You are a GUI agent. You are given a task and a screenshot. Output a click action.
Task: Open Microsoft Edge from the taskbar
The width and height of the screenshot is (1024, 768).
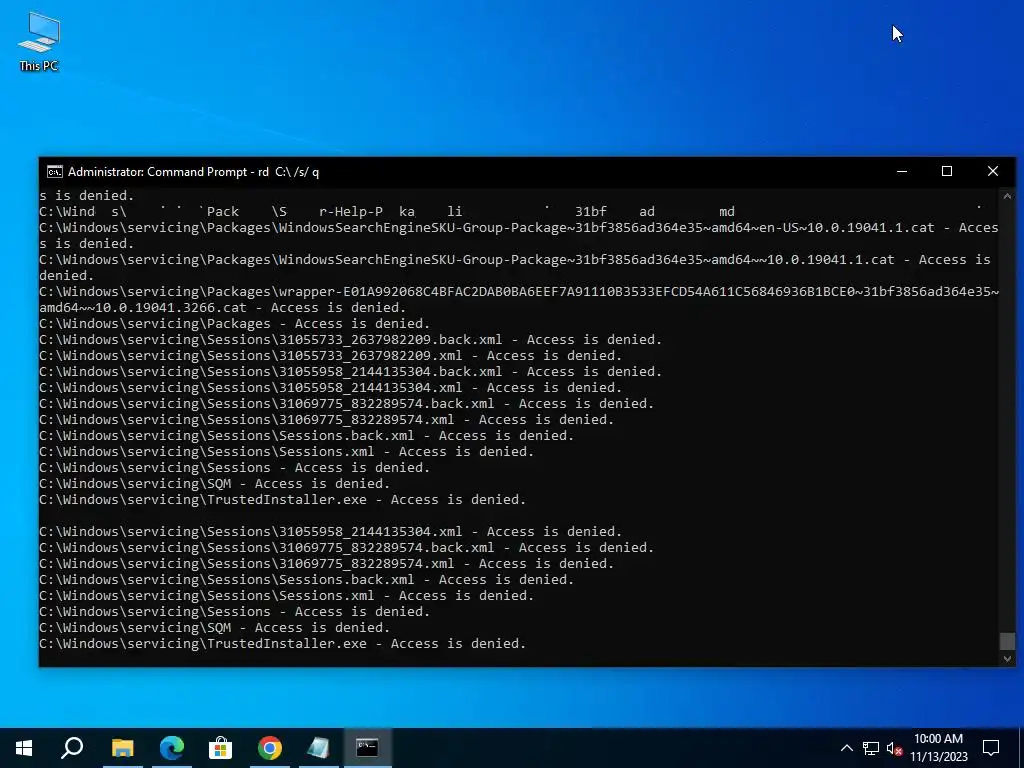point(172,748)
